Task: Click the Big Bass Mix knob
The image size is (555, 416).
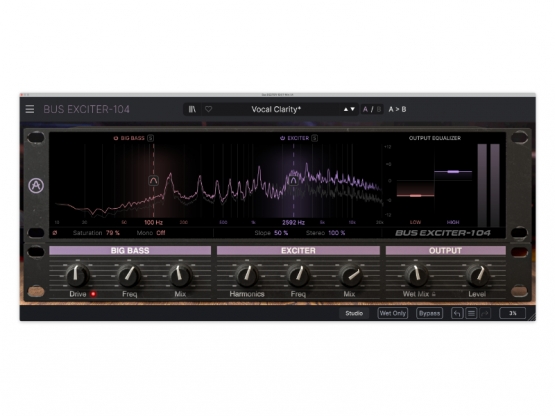Action: point(180,275)
